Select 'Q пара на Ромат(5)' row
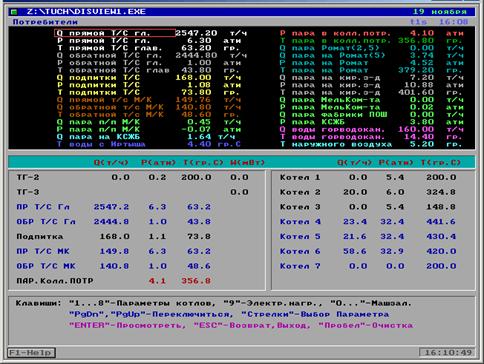 point(371,55)
